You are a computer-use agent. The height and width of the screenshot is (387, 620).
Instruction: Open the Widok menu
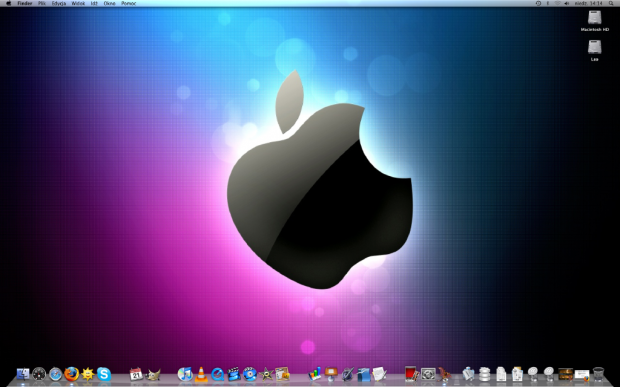78,3
